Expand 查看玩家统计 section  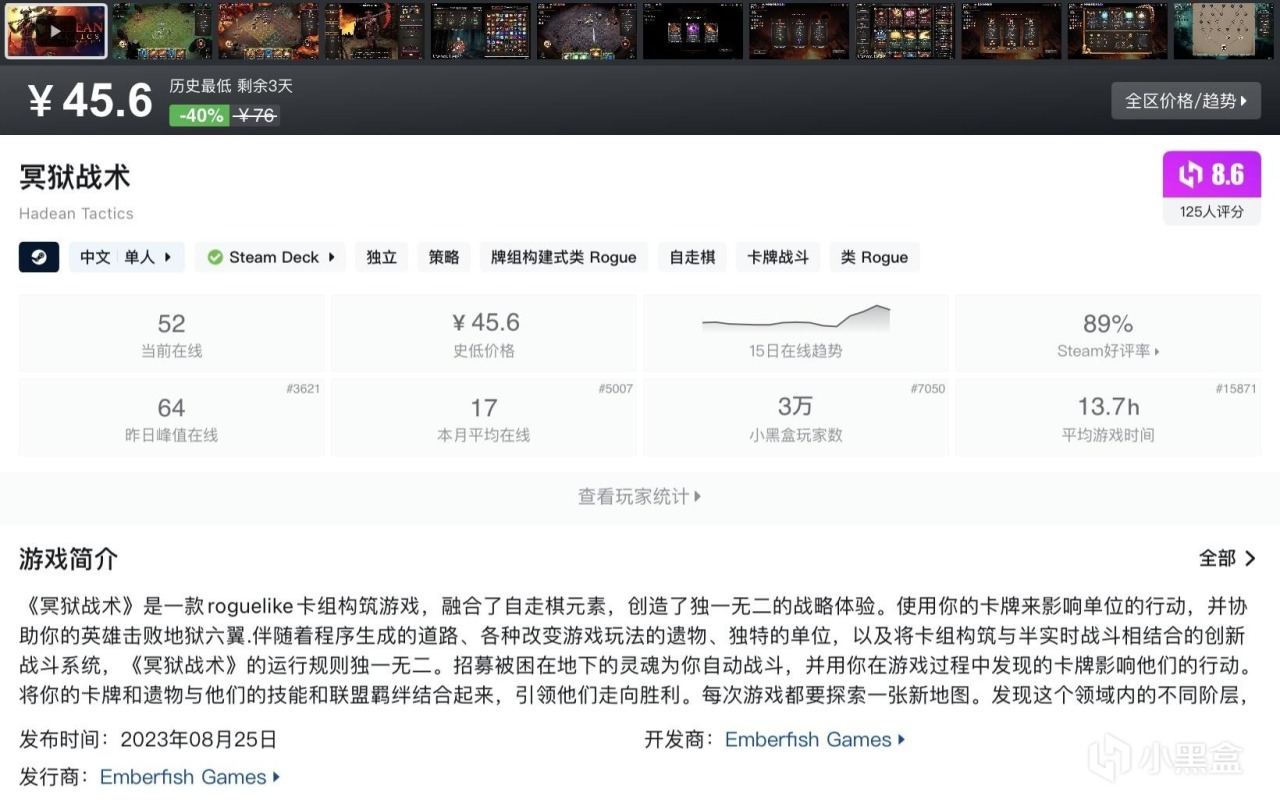640,496
